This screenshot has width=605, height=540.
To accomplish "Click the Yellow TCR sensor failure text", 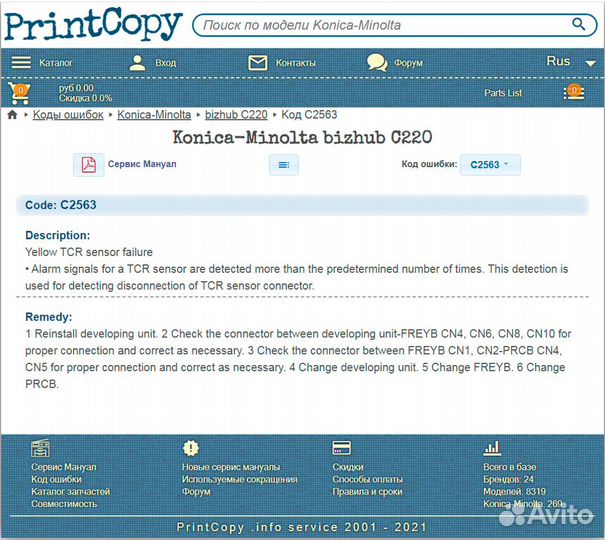I will [x=89, y=252].
